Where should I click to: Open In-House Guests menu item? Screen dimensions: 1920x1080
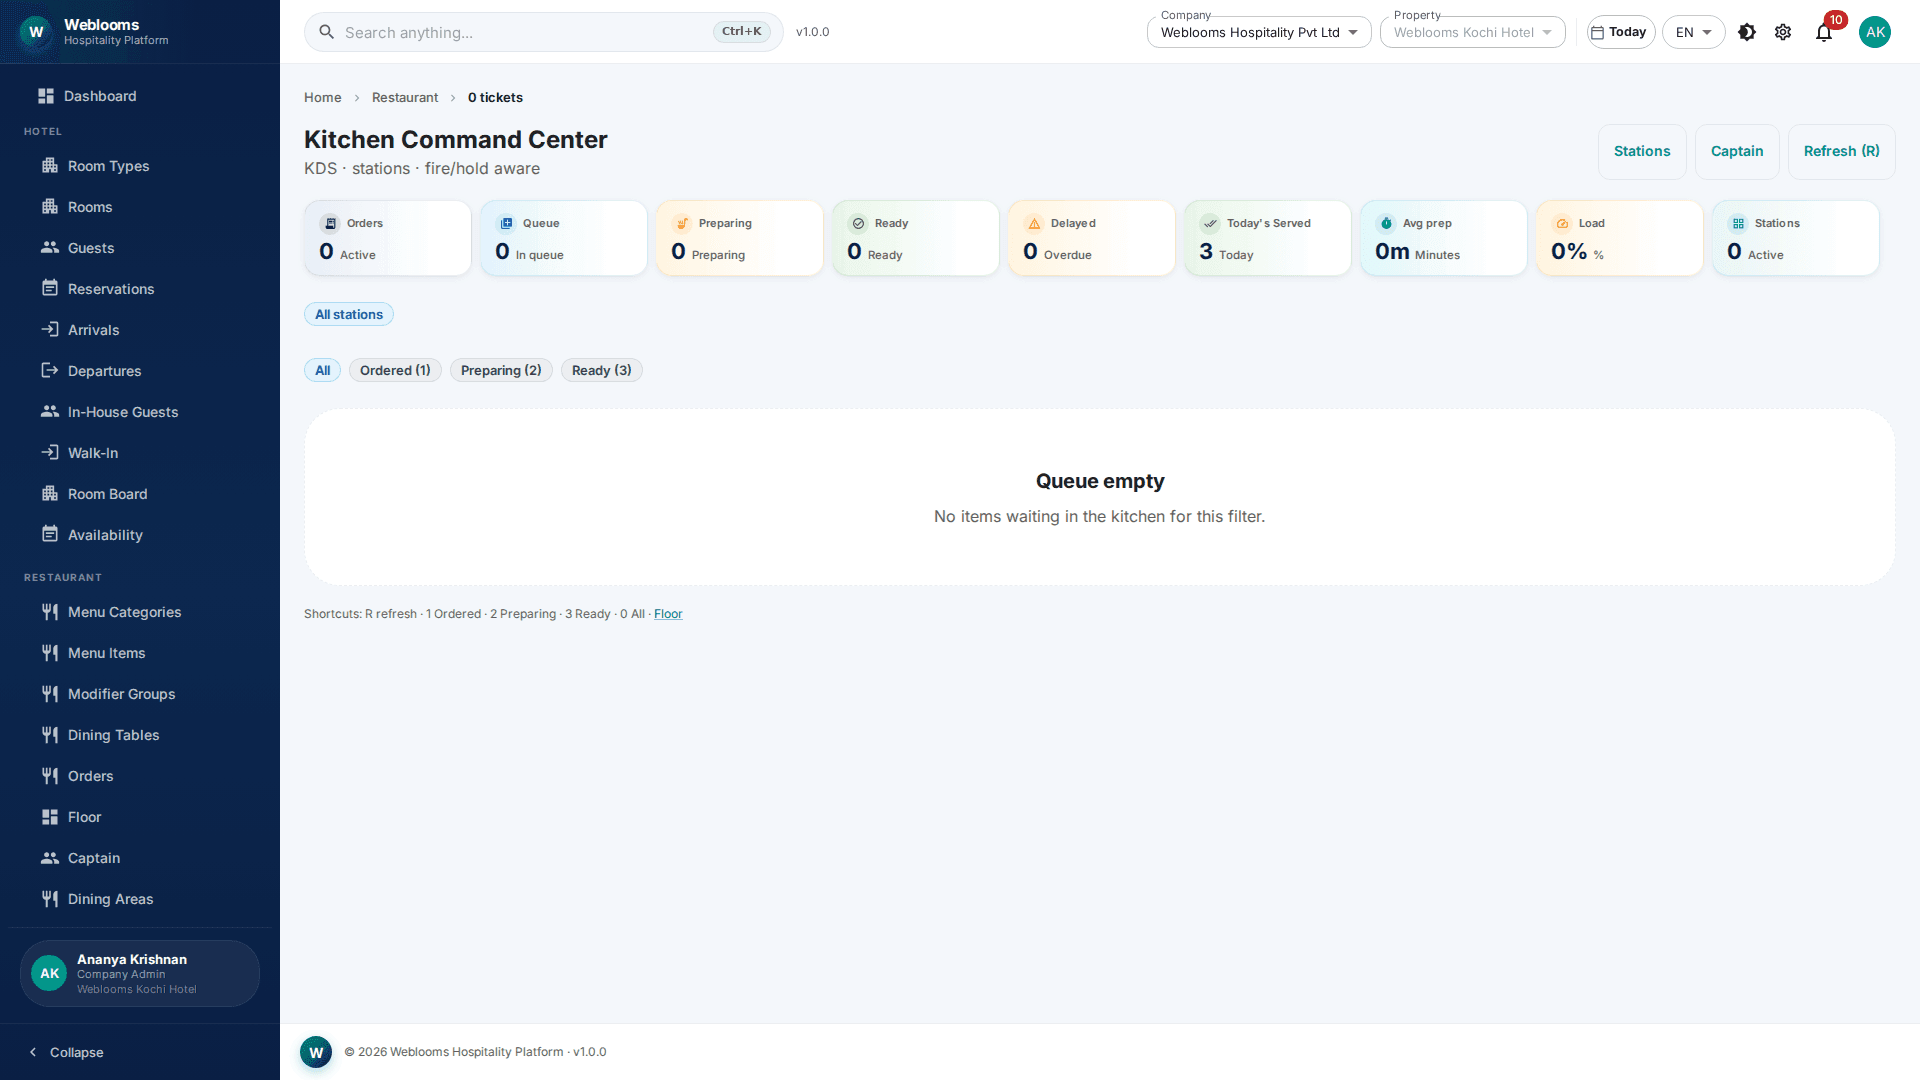pyautogui.click(x=140, y=412)
